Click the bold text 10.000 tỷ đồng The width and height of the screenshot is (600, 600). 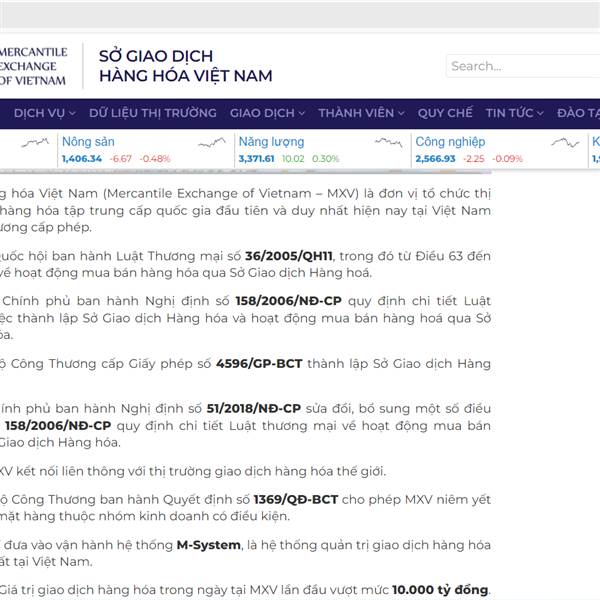point(440,590)
